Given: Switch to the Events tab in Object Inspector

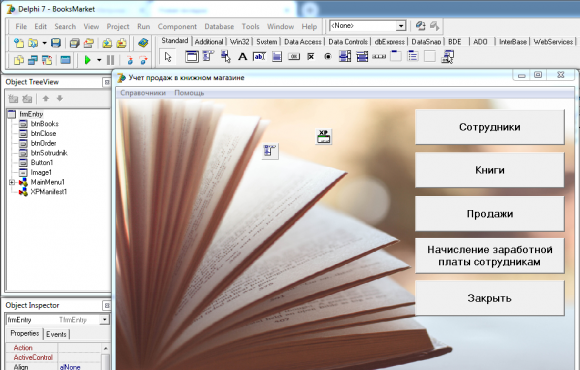Looking at the screenshot, I should click(56, 334).
